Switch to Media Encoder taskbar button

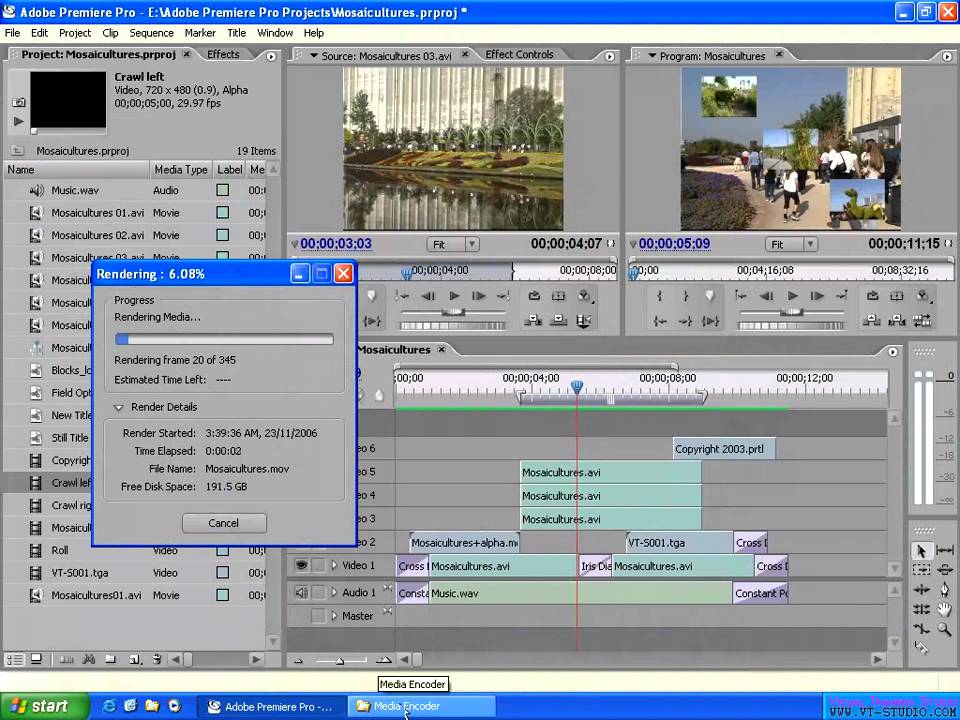coord(422,706)
